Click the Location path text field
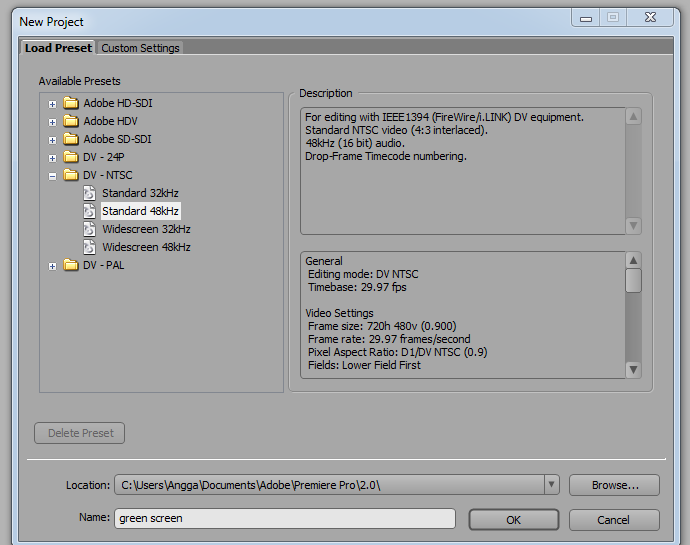The height and width of the screenshot is (545, 690). coord(329,485)
